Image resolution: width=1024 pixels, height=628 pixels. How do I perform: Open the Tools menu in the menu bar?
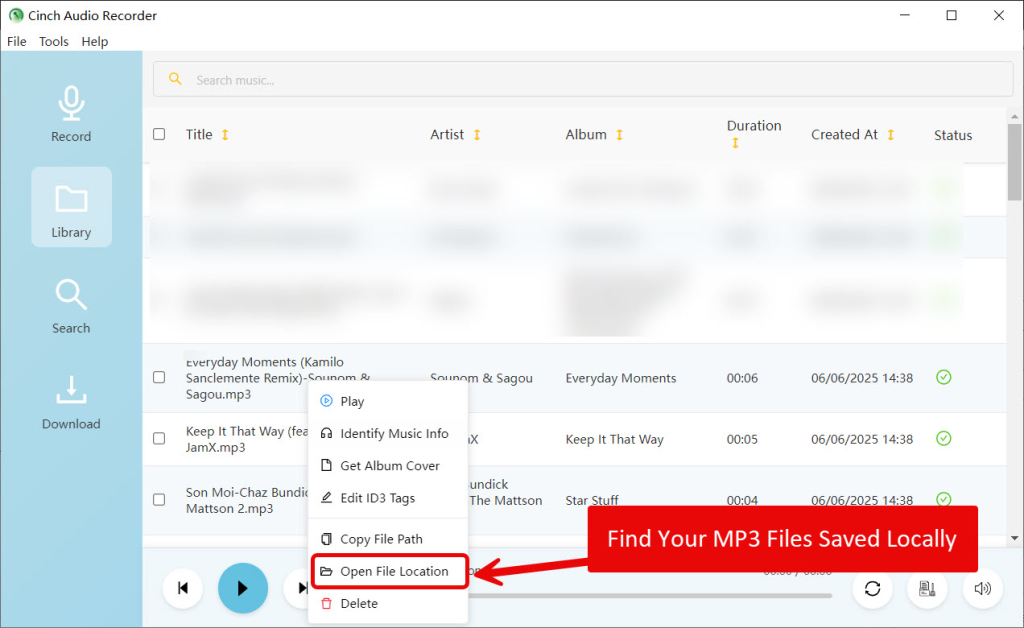point(54,42)
